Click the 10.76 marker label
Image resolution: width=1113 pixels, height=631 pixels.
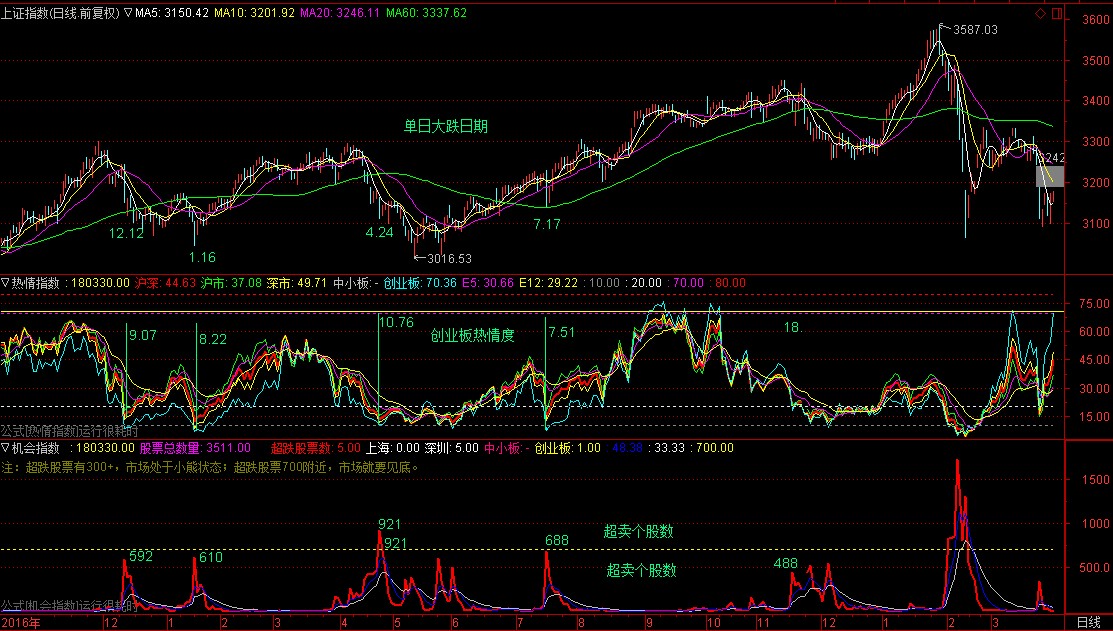tap(396, 322)
